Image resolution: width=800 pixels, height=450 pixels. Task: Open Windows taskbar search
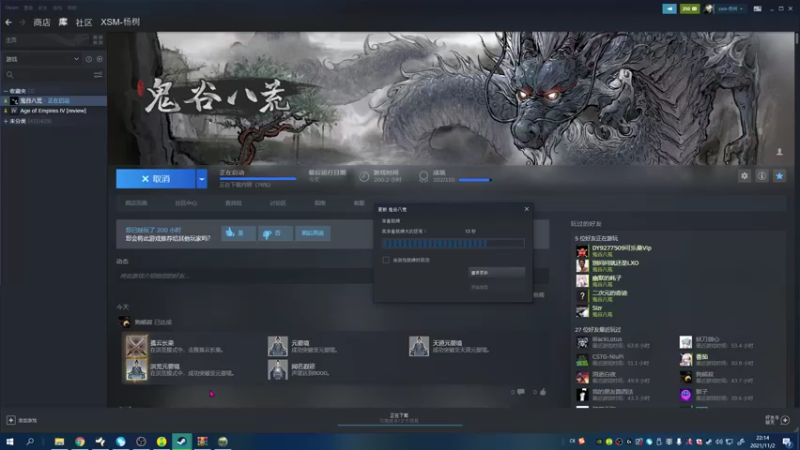30,441
